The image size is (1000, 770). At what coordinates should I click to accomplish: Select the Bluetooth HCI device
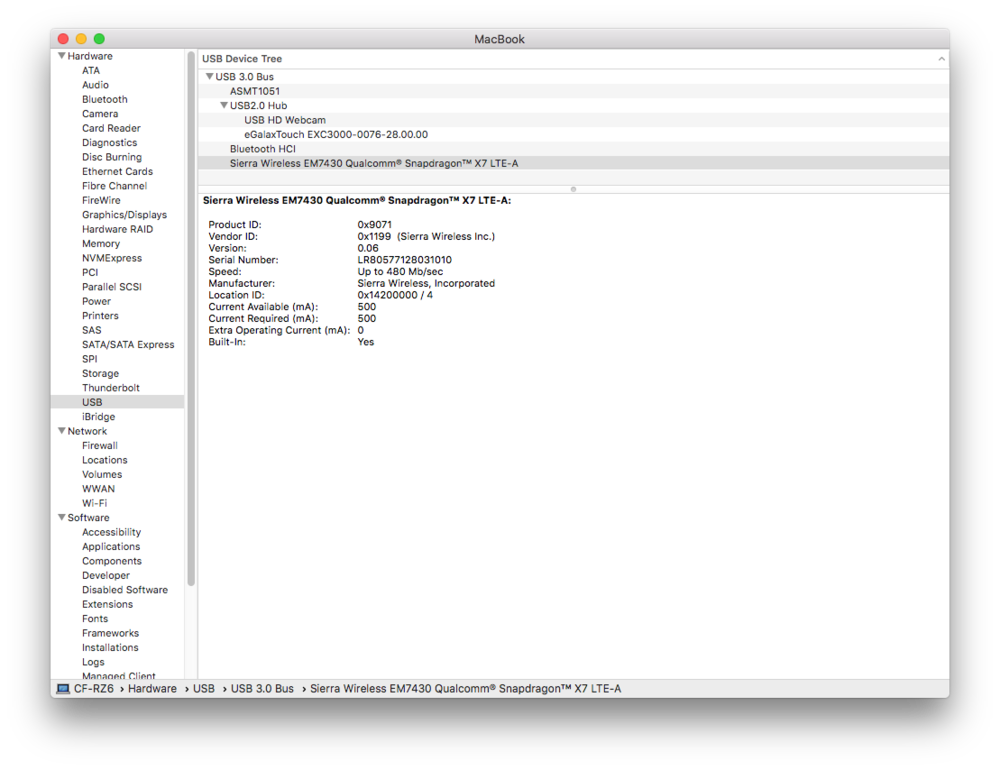pos(262,149)
